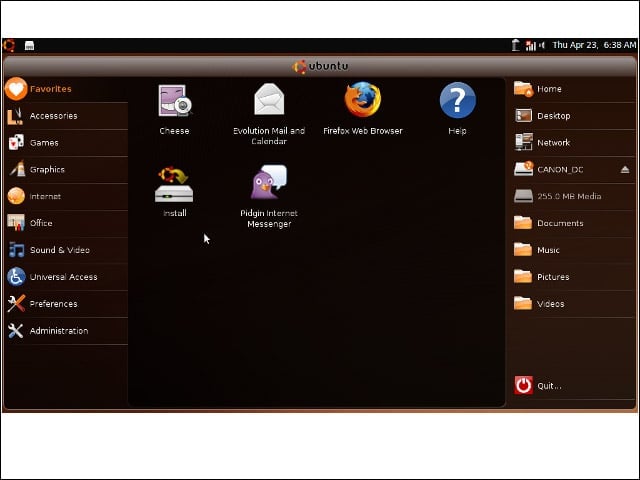The image size is (640, 480).
Task: Open Preferences category label
Action: click(x=53, y=304)
